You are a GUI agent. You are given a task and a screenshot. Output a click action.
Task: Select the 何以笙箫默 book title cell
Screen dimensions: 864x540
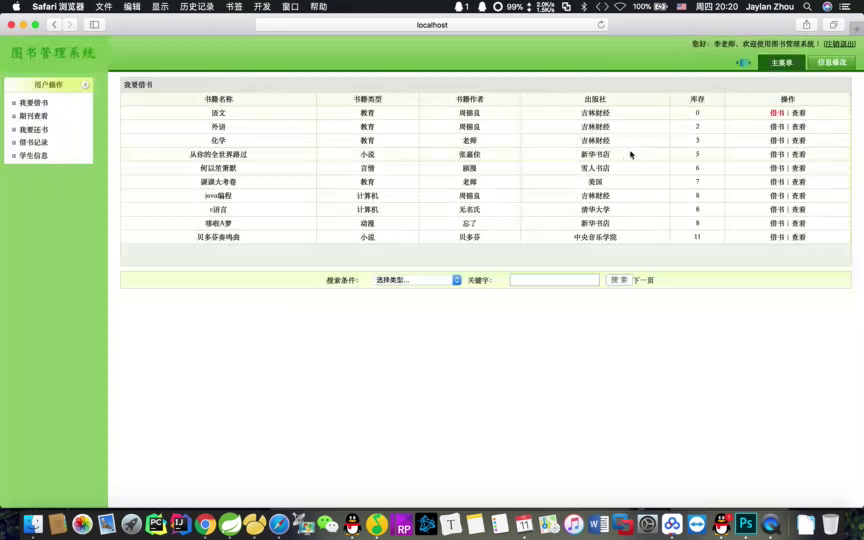pyautogui.click(x=218, y=168)
